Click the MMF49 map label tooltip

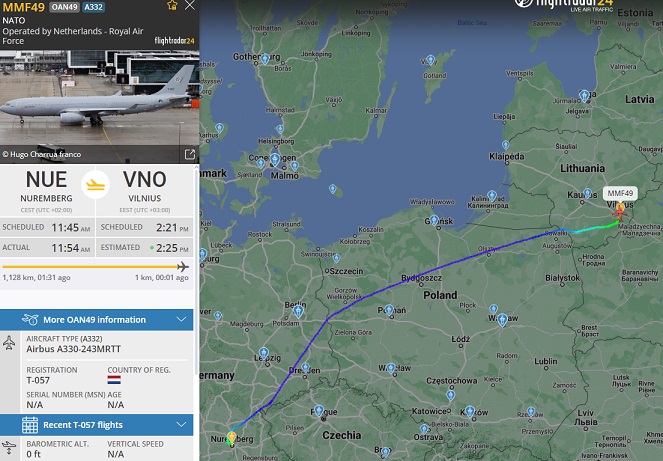tap(620, 193)
